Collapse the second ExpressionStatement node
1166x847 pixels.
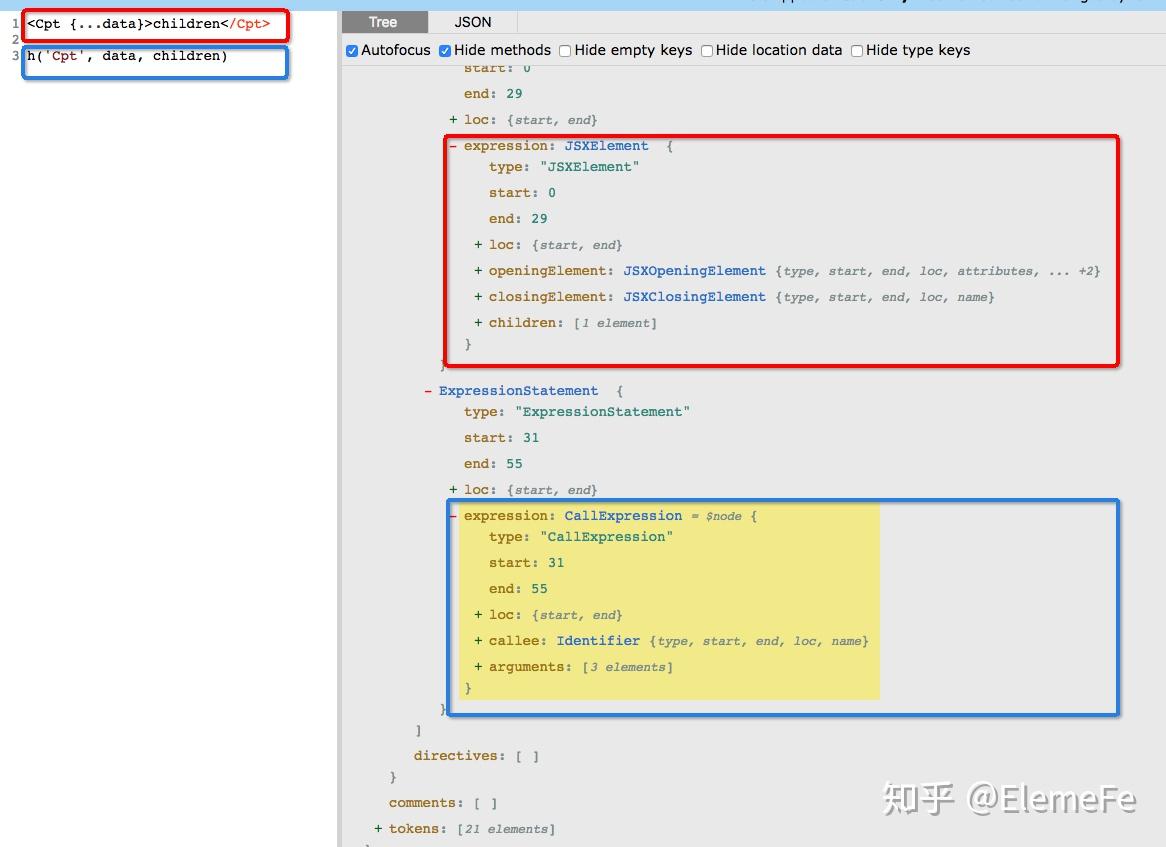(x=428, y=391)
